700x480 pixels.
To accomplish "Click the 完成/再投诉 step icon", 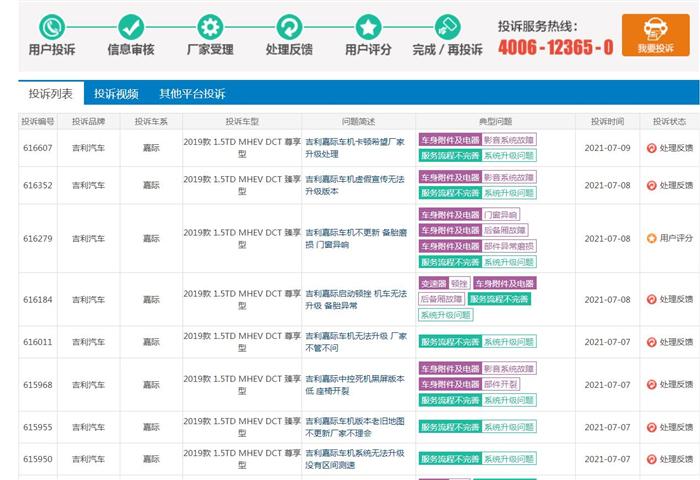I will pyautogui.click(x=447, y=27).
